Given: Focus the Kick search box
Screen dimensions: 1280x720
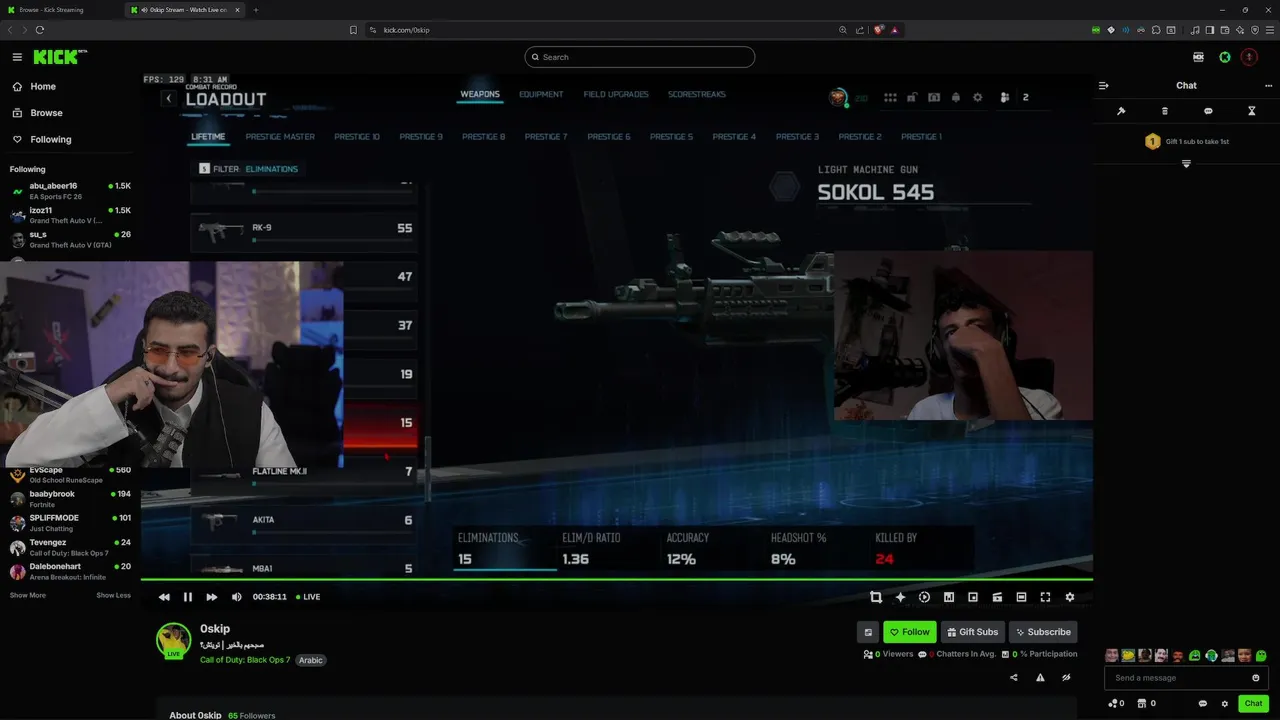Looking at the screenshot, I should 640,57.
